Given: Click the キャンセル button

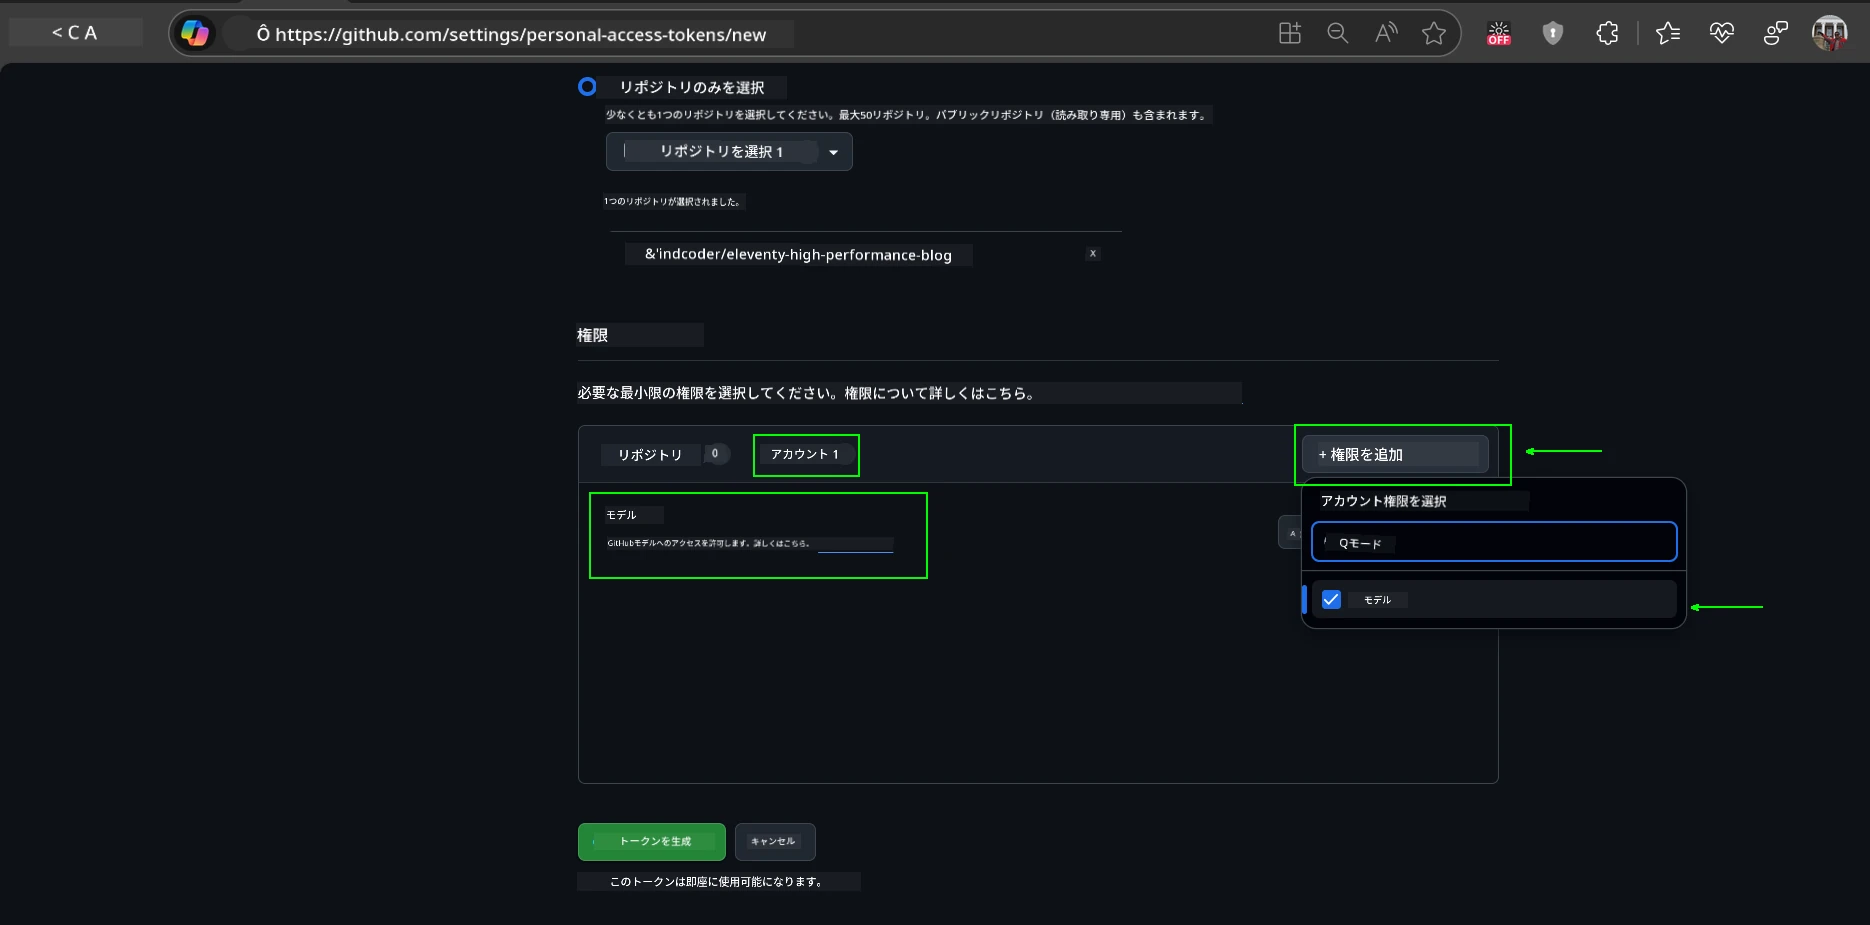Looking at the screenshot, I should tap(774, 842).
